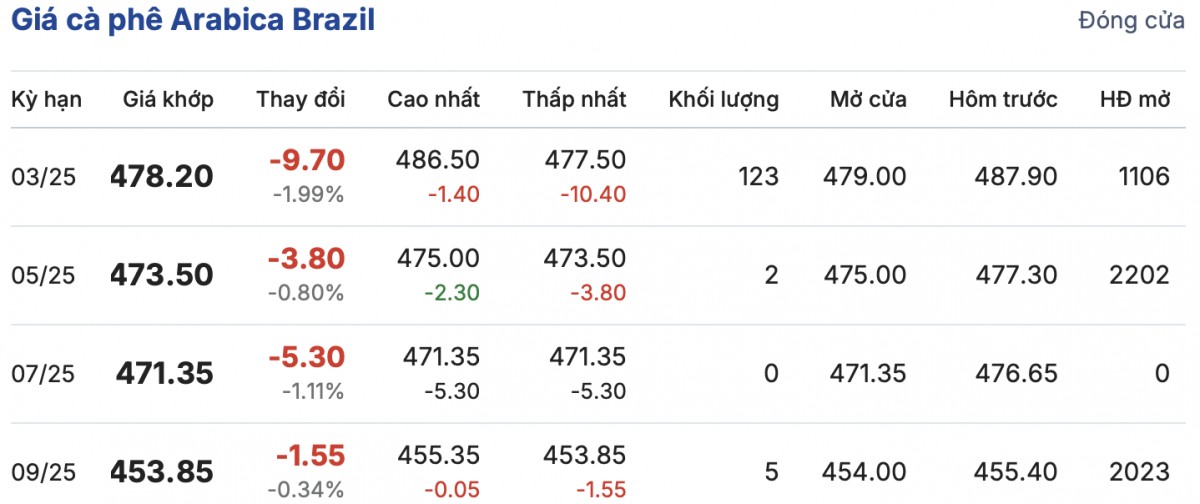Click the Đóng cửa status label
This screenshot has height=504, width=1200.
(x=1131, y=21)
